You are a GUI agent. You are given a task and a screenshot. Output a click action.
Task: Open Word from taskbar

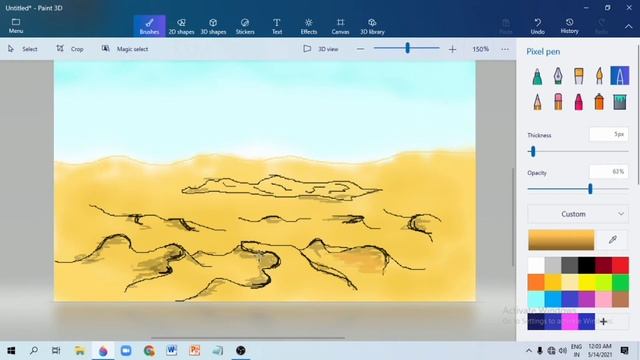pos(171,351)
